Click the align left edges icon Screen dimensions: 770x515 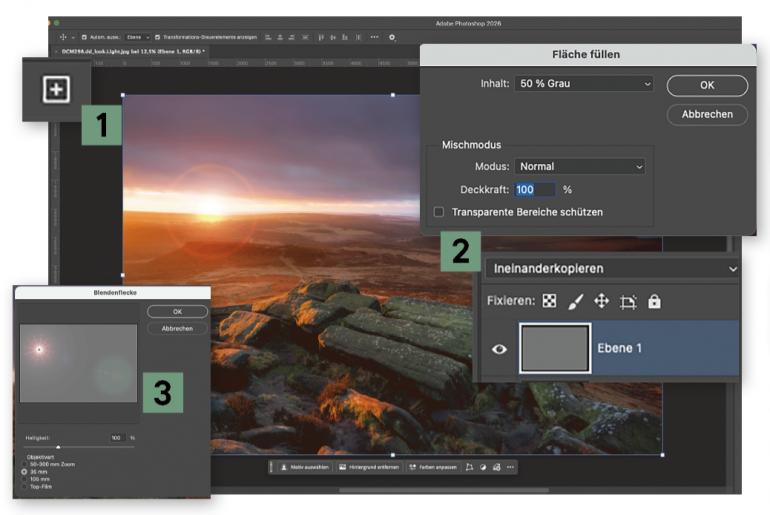268,37
